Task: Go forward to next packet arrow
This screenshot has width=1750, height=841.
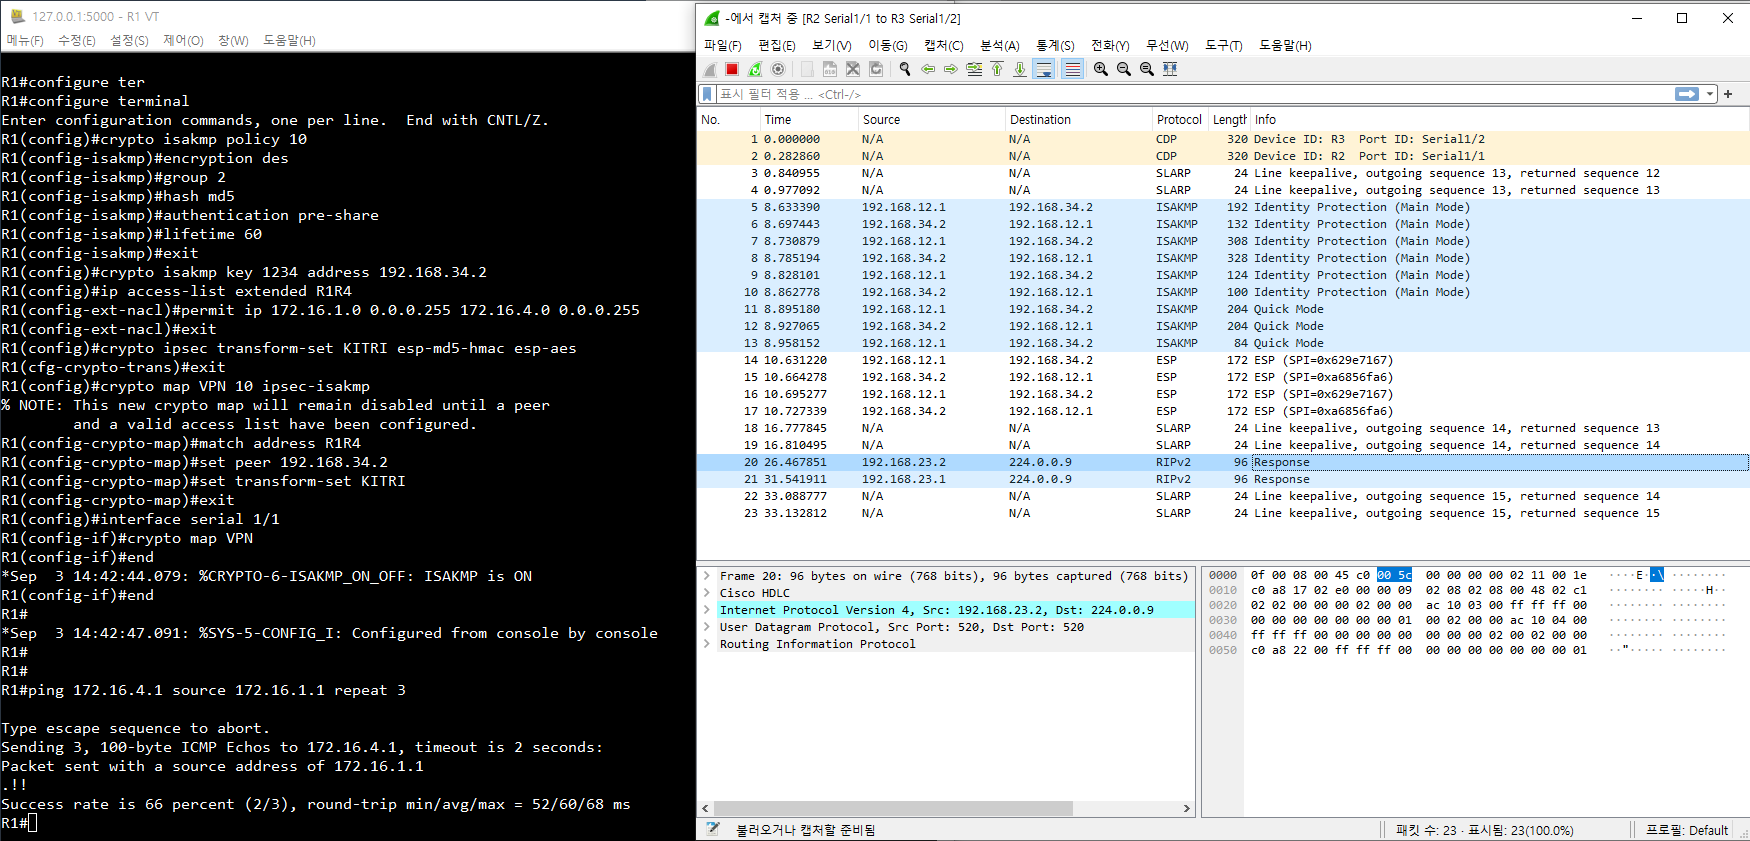Action: 951,69
